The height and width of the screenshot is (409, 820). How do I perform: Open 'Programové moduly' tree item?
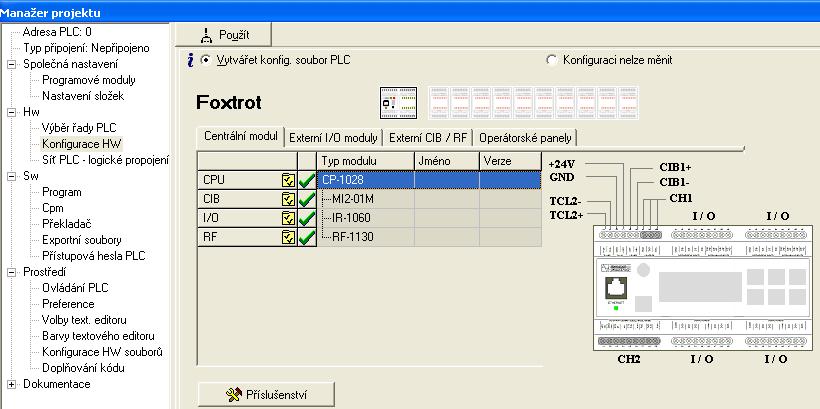89,81
